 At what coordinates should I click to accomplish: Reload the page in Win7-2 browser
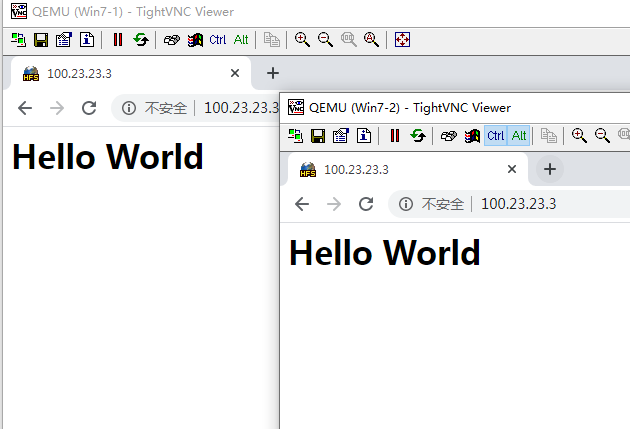click(x=366, y=204)
